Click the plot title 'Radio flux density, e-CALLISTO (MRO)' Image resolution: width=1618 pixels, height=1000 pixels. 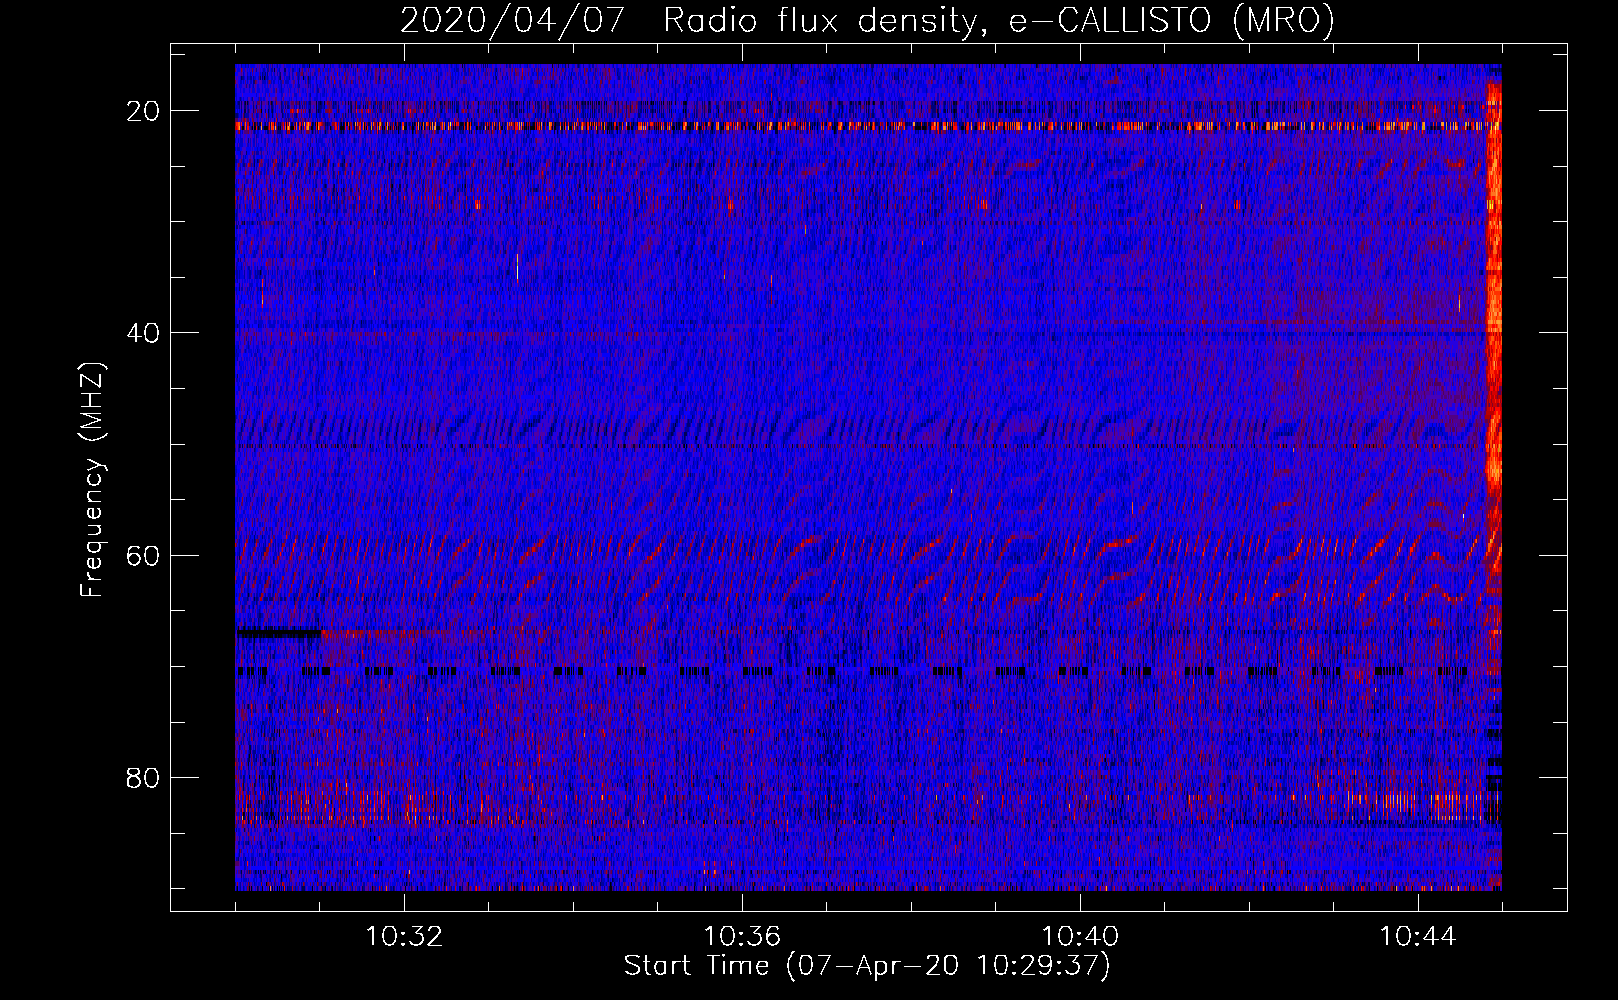998,20
